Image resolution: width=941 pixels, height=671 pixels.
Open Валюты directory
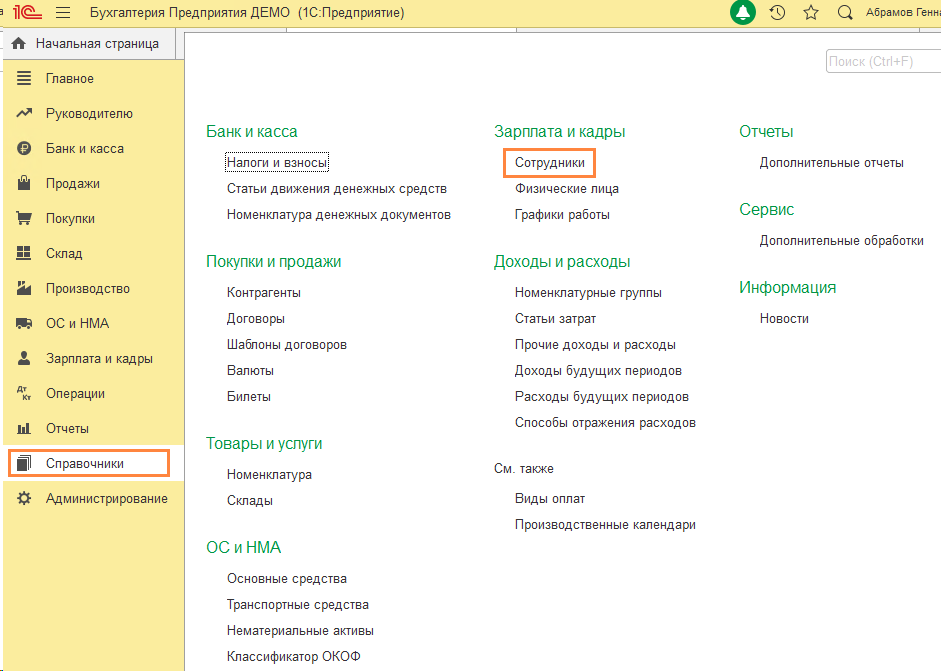point(250,371)
